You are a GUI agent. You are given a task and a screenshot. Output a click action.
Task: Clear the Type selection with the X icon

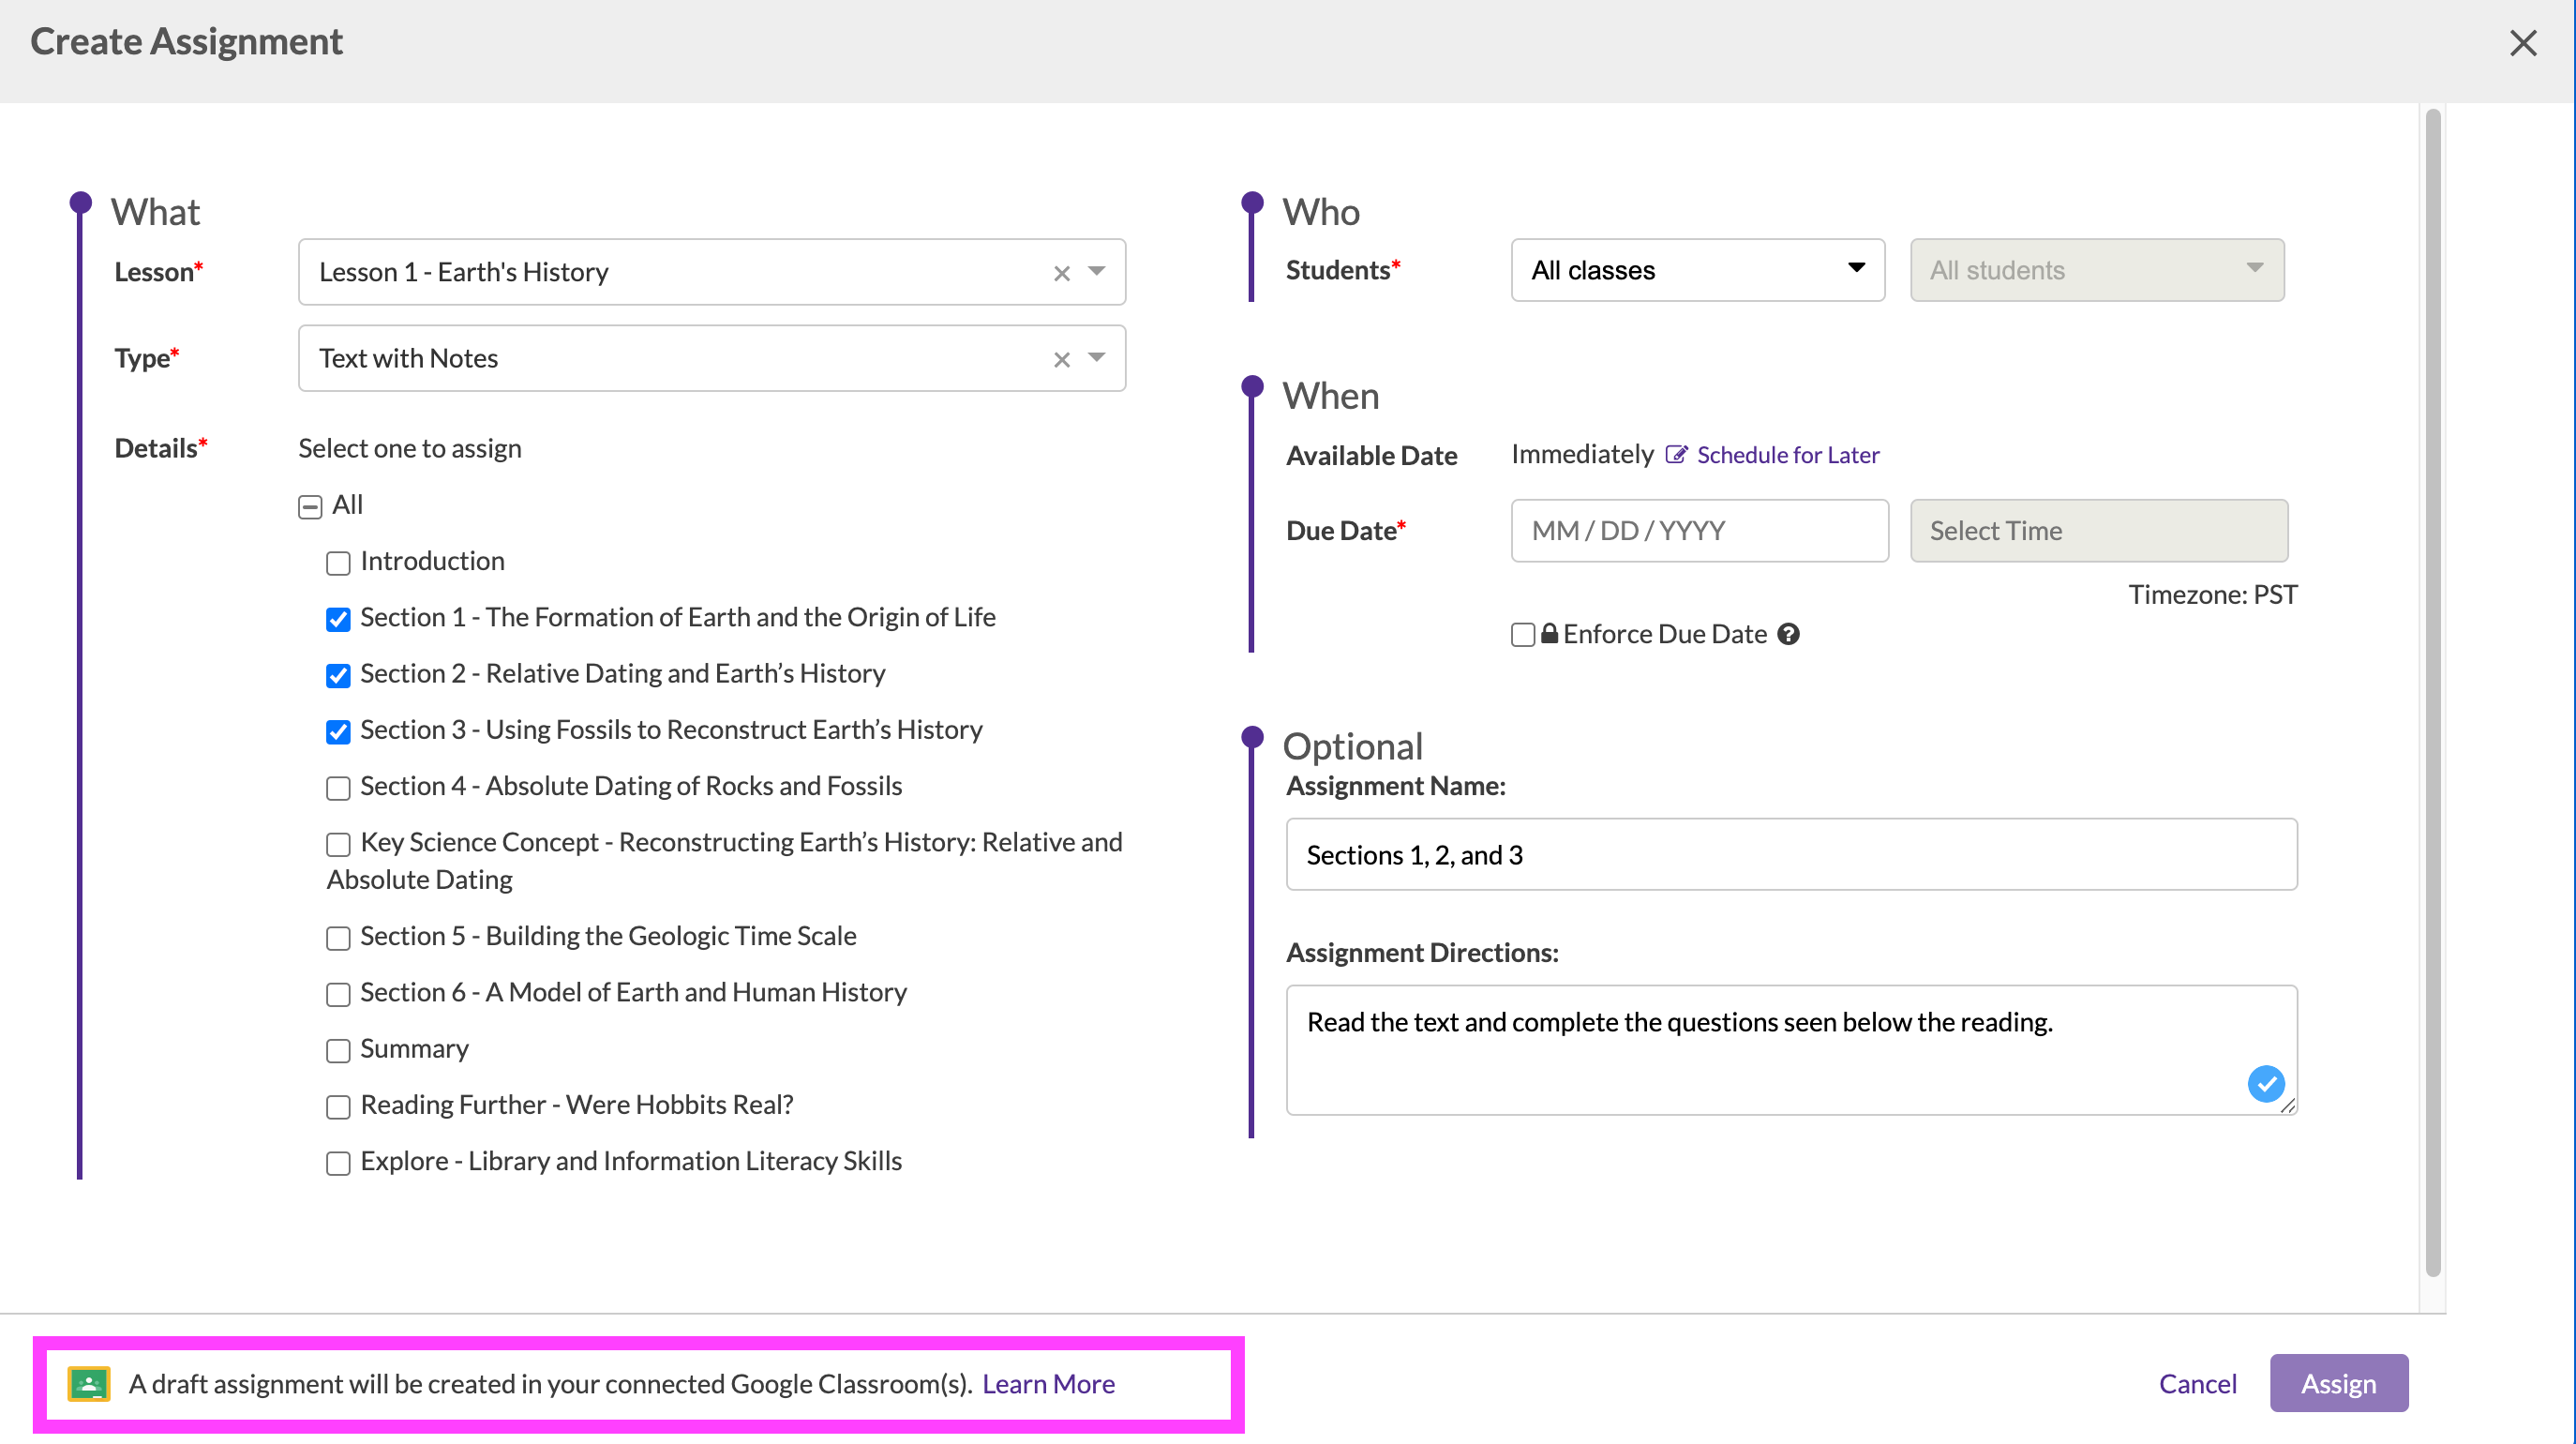click(1061, 358)
